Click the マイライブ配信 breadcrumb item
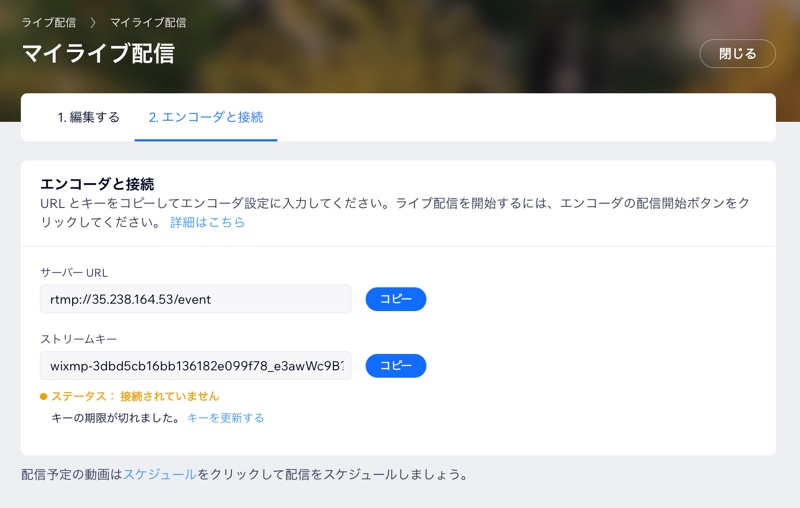Screen dimensions: 800x508 pos(148,22)
